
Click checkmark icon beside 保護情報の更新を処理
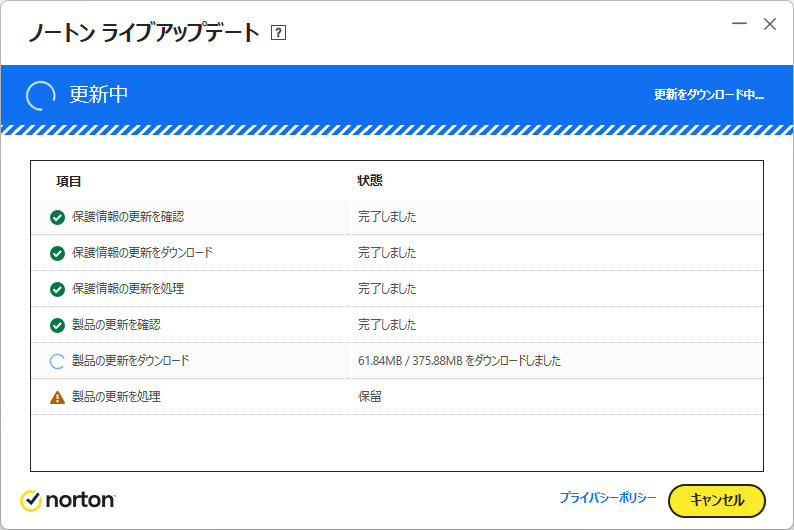(57, 290)
